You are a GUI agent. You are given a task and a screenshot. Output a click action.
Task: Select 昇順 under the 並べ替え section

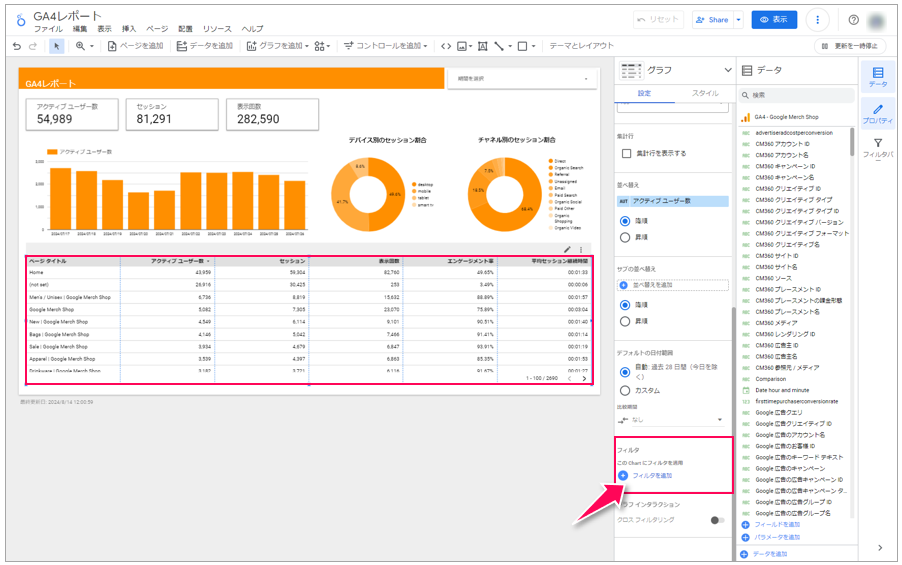pyautogui.click(x=625, y=237)
